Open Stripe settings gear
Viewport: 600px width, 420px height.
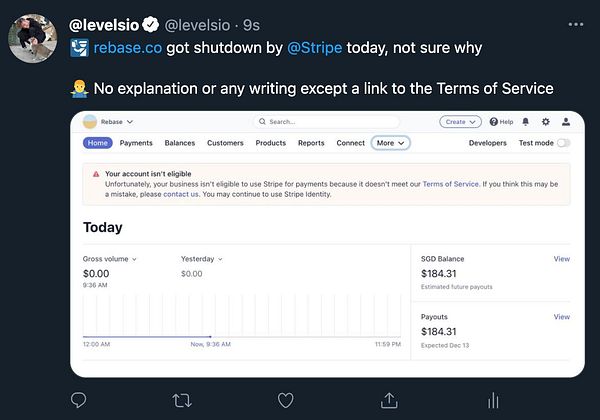[545, 122]
